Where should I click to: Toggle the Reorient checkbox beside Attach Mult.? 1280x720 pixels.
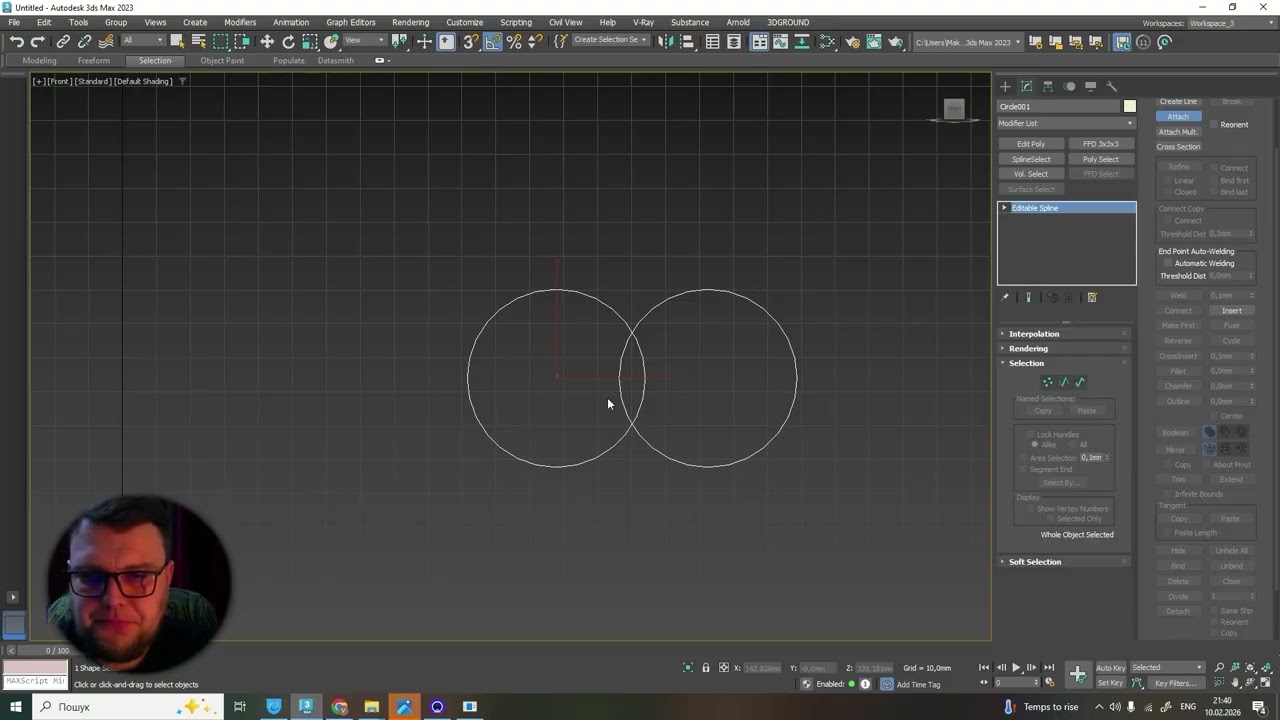pos(1214,124)
